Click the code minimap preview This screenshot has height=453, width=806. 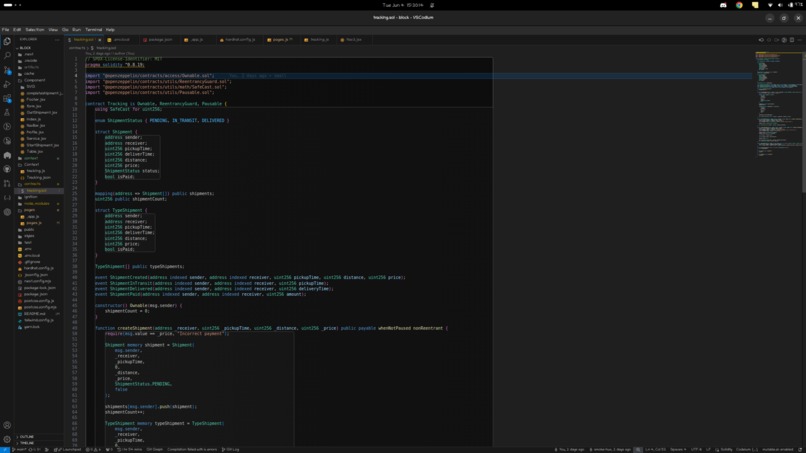click(x=778, y=103)
